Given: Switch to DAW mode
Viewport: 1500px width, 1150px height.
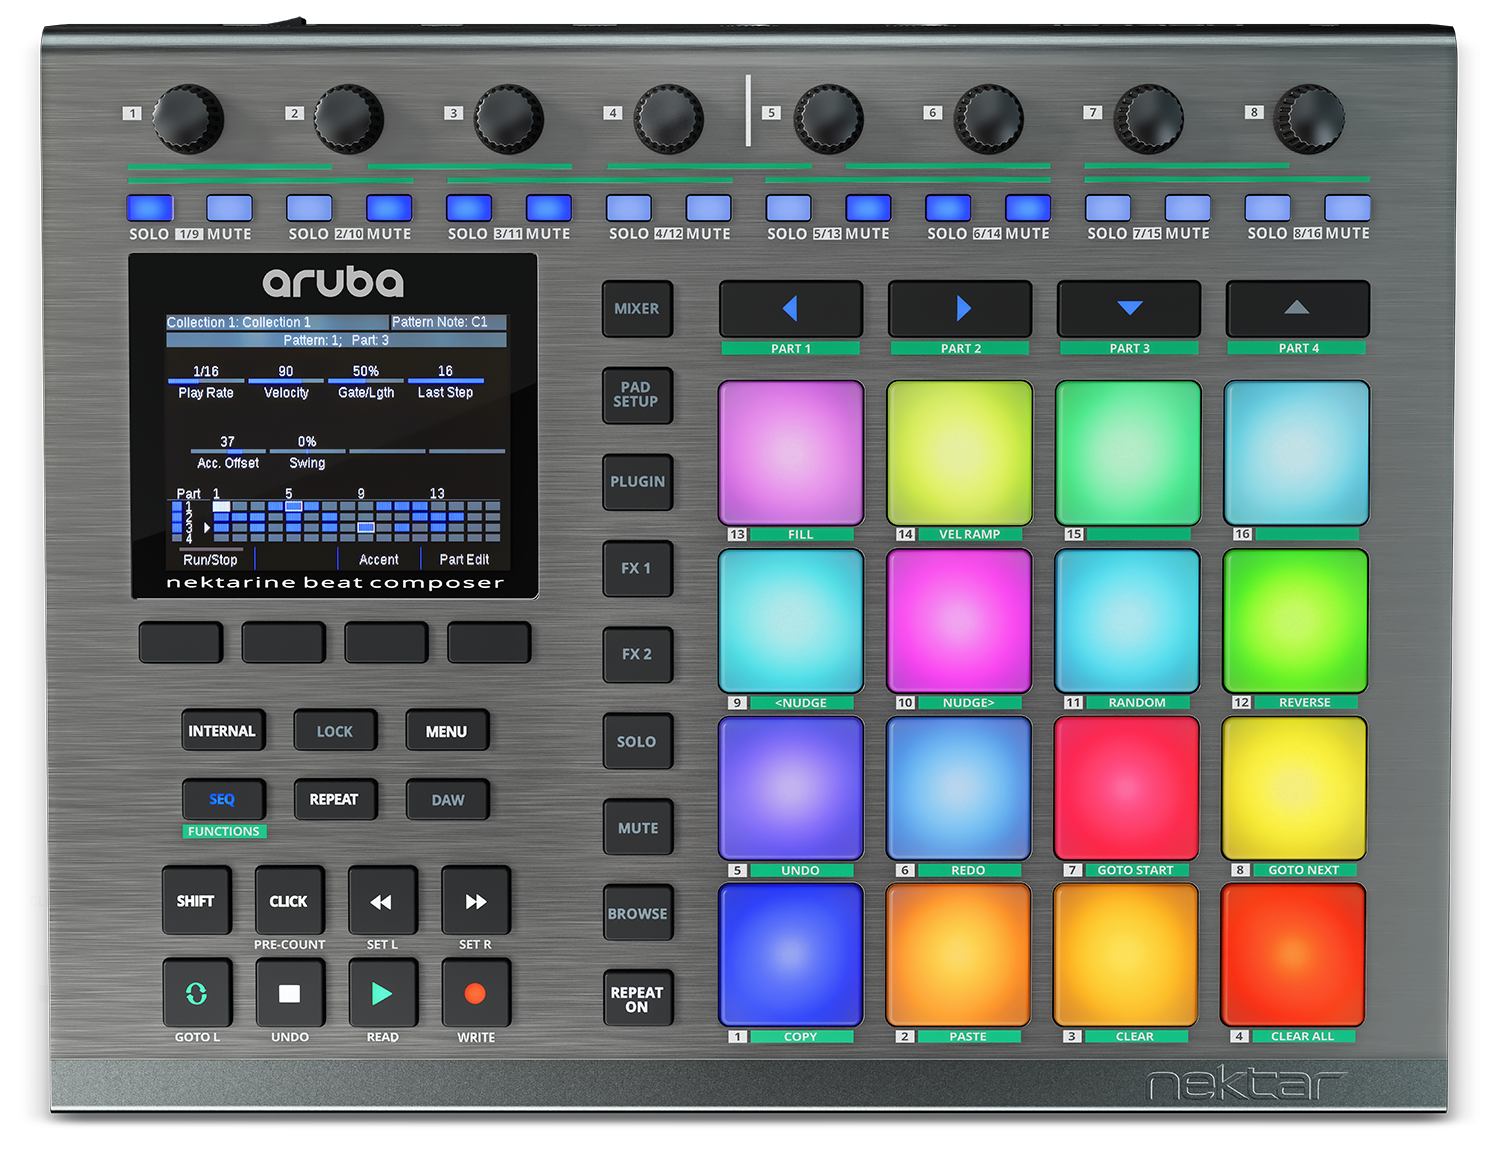Looking at the screenshot, I should 447,799.
